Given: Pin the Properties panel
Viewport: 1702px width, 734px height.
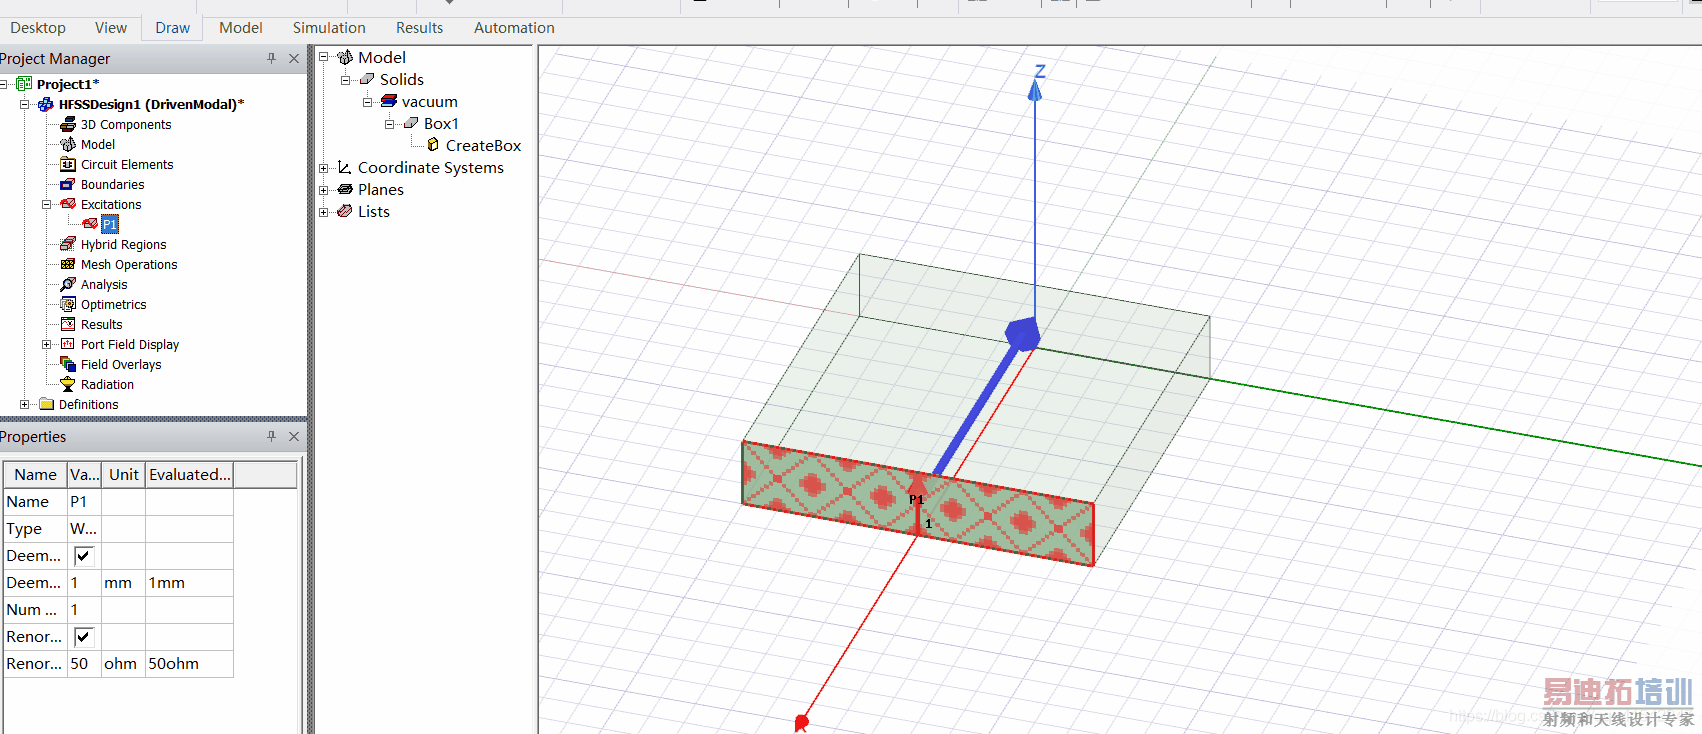Looking at the screenshot, I should click(271, 437).
